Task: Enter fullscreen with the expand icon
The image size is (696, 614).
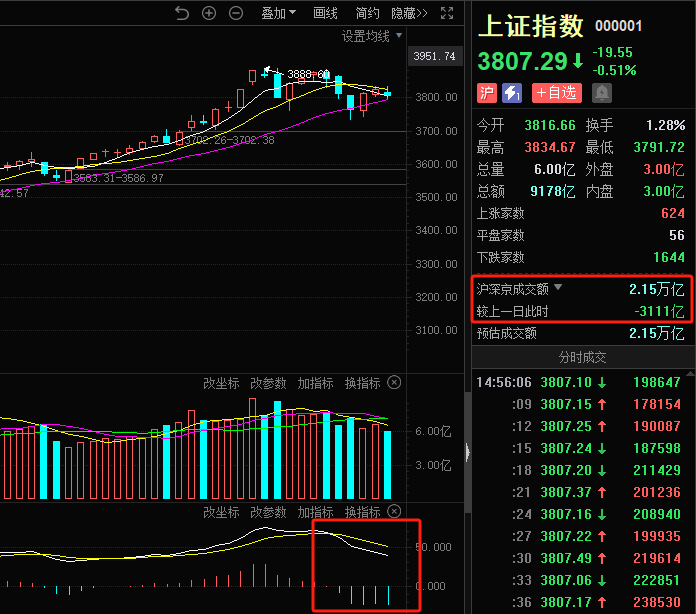Action: [447, 13]
